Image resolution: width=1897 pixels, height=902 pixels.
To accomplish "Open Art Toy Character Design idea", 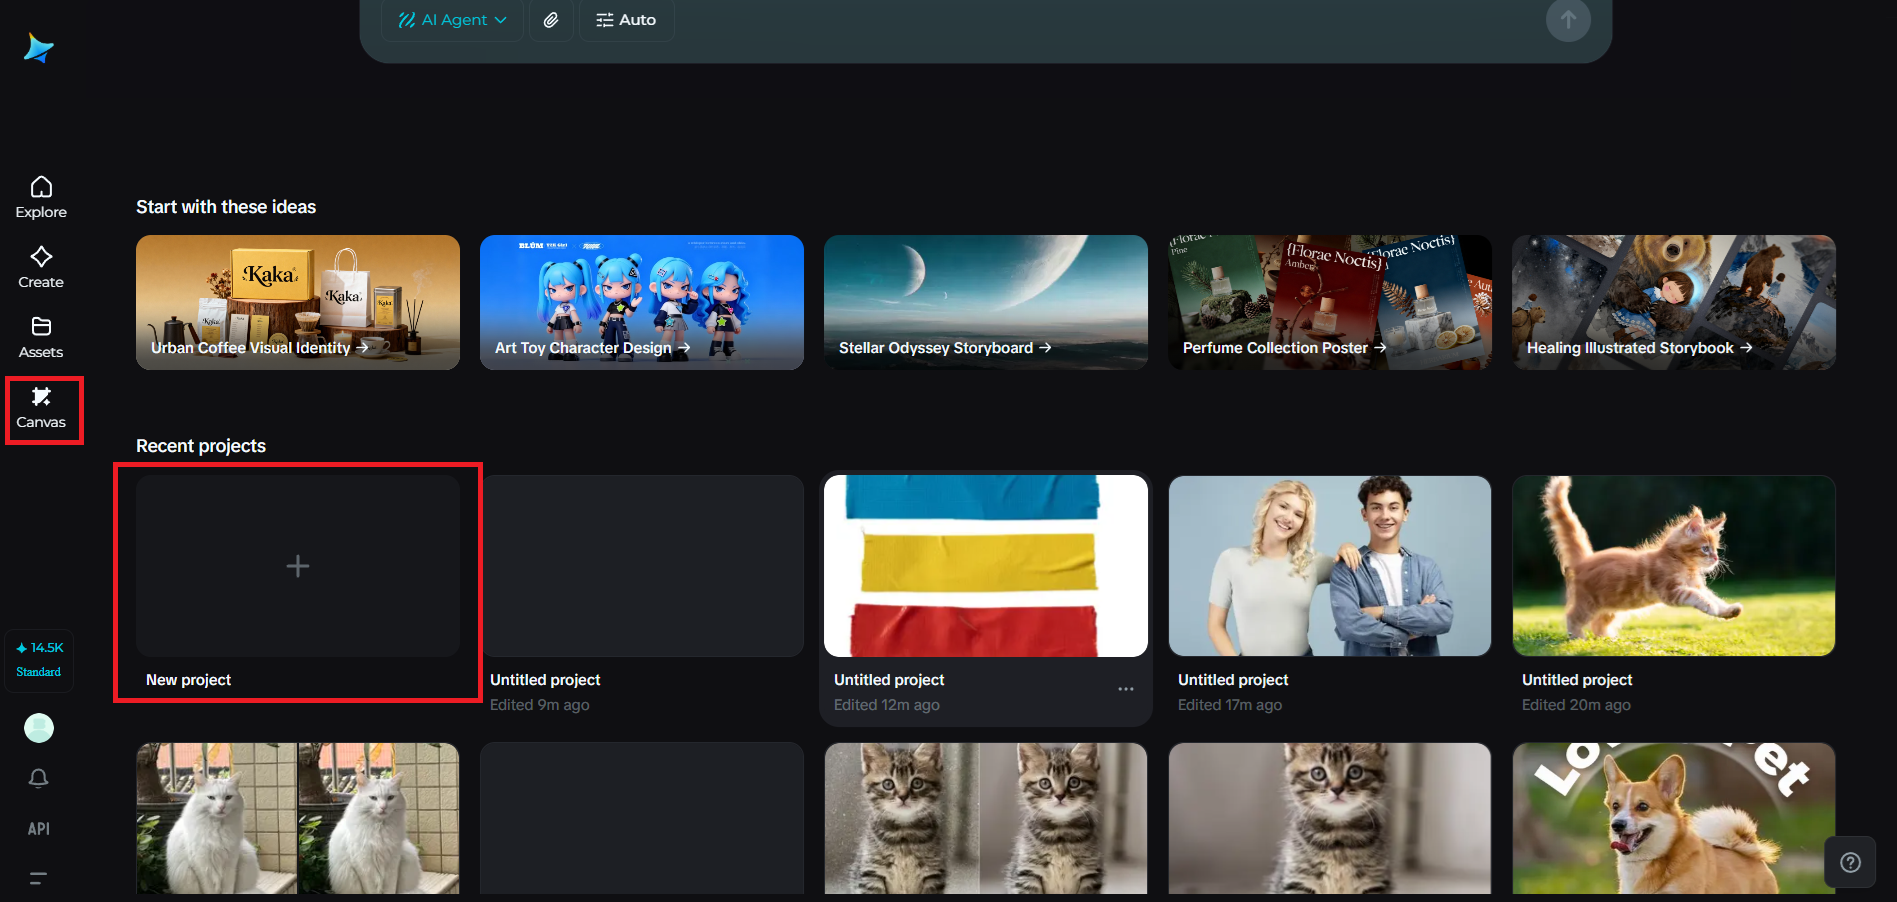I will coord(642,302).
